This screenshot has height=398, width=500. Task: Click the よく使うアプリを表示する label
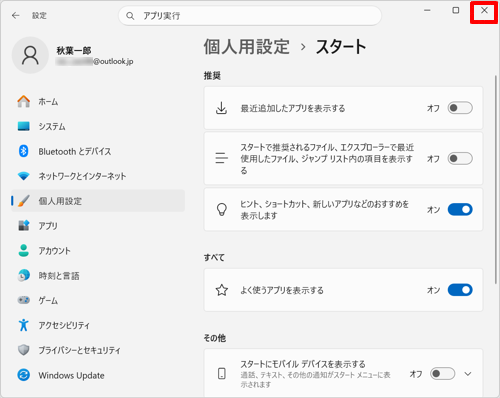(282, 290)
